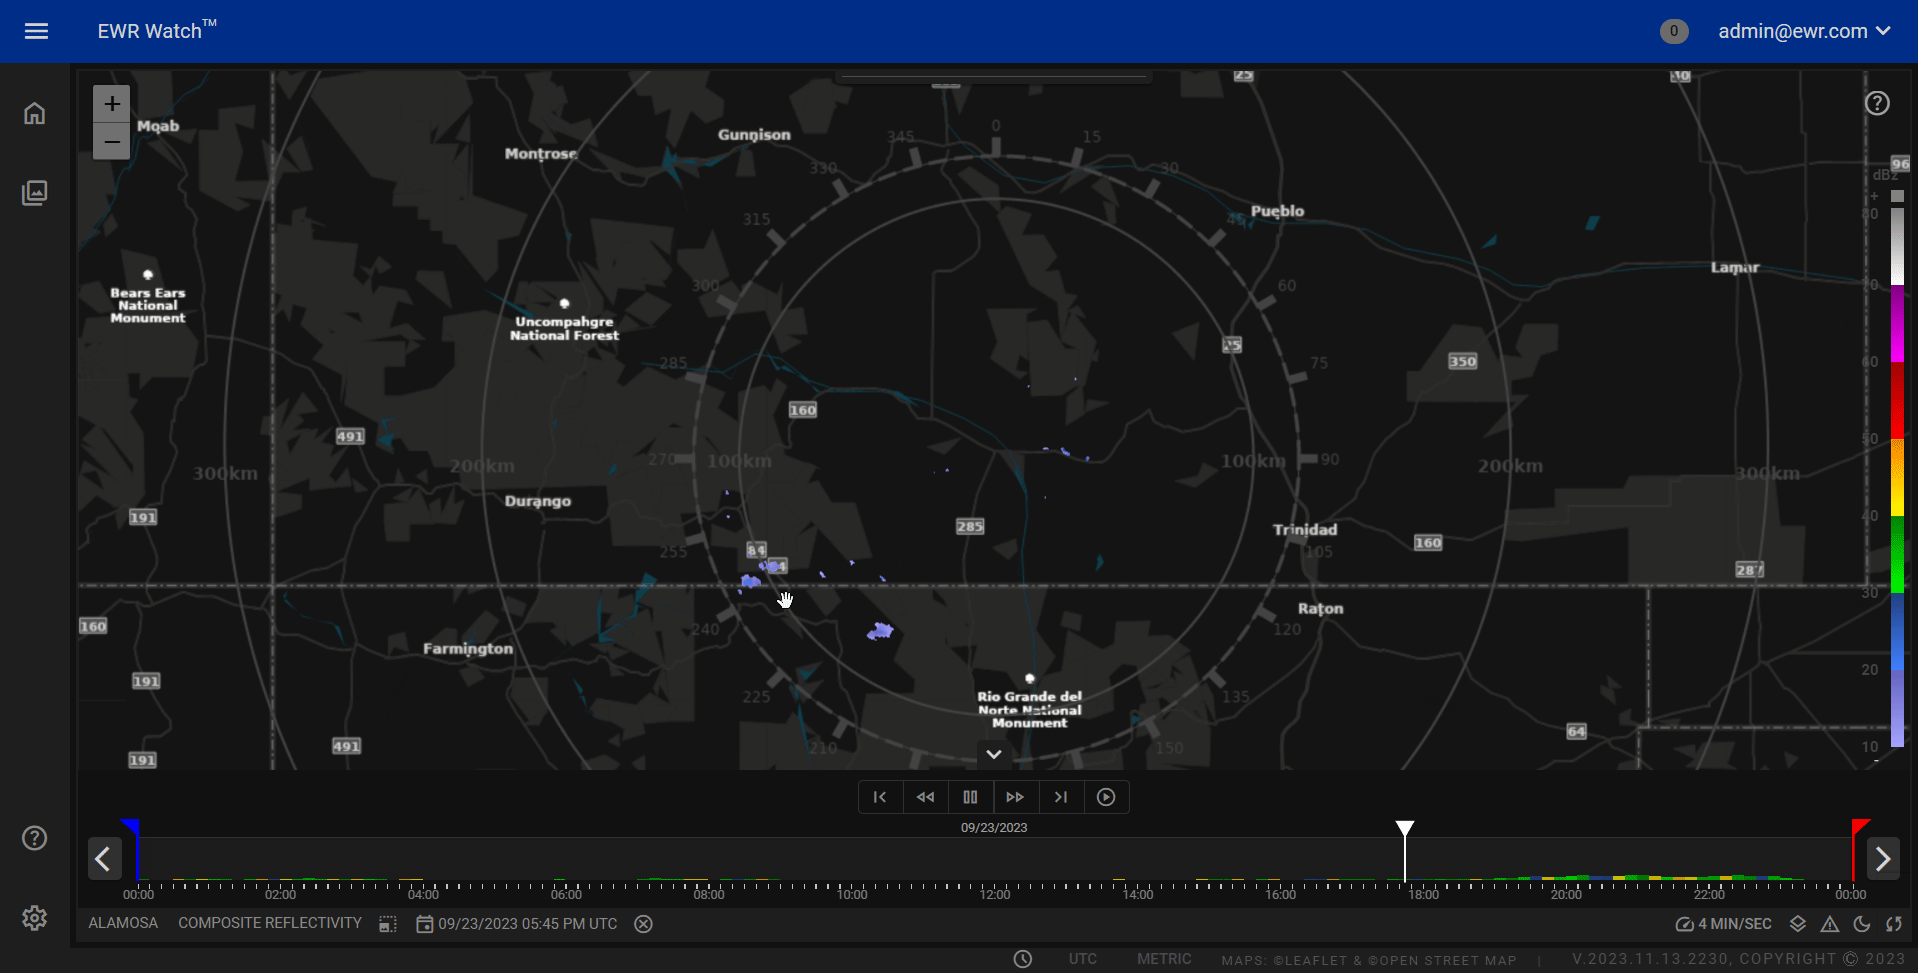Open date picker 09/23/2023 05:45 PM UTC
Screen dimensions: 1918x973
point(517,924)
